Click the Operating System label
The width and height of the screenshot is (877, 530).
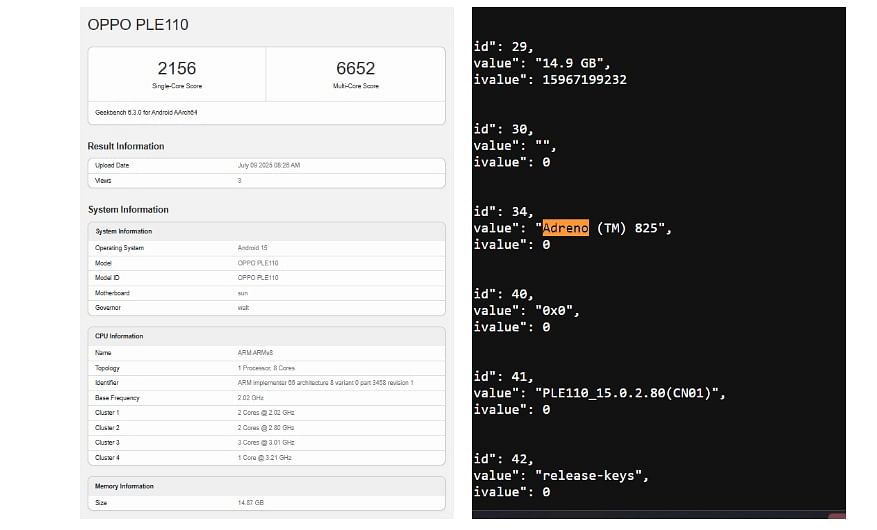pyautogui.click(x=119, y=248)
